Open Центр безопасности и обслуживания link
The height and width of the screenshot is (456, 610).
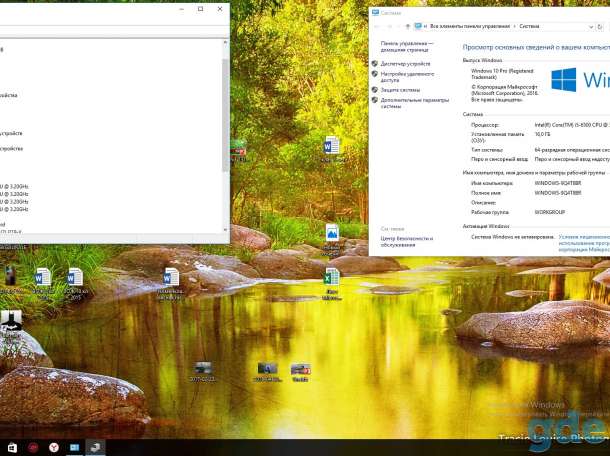[x=407, y=242]
